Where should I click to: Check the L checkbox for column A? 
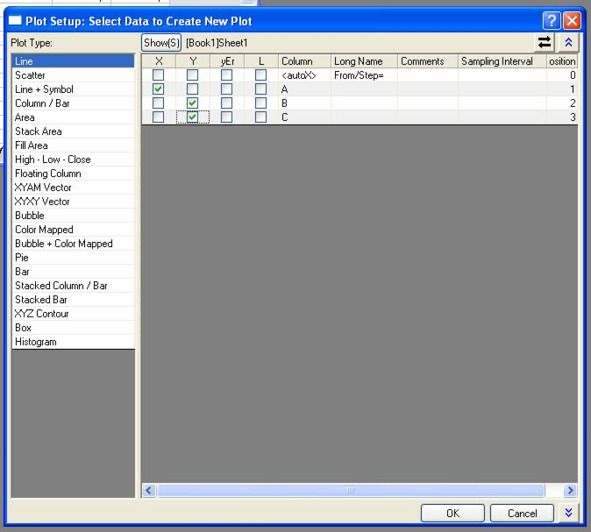click(260, 89)
